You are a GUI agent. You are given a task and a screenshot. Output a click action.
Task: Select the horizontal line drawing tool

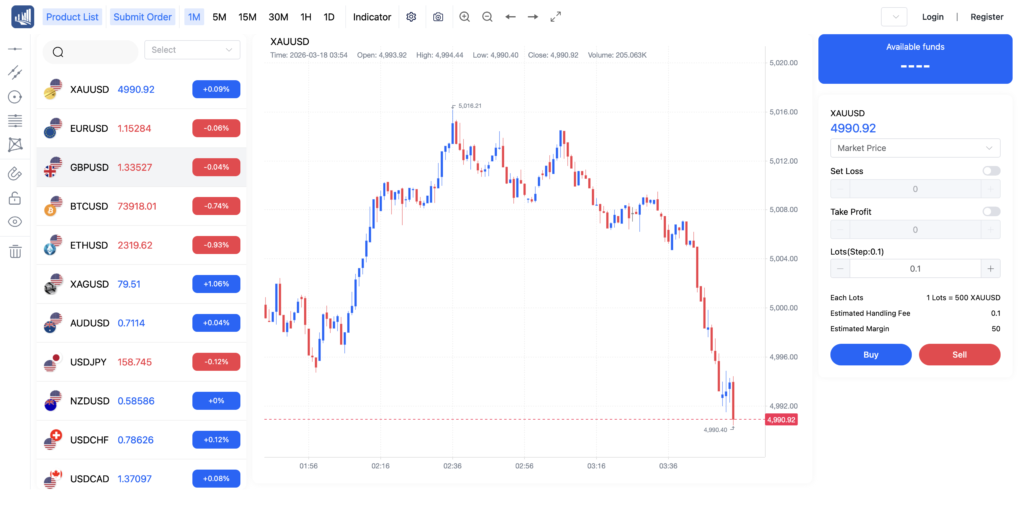point(15,49)
